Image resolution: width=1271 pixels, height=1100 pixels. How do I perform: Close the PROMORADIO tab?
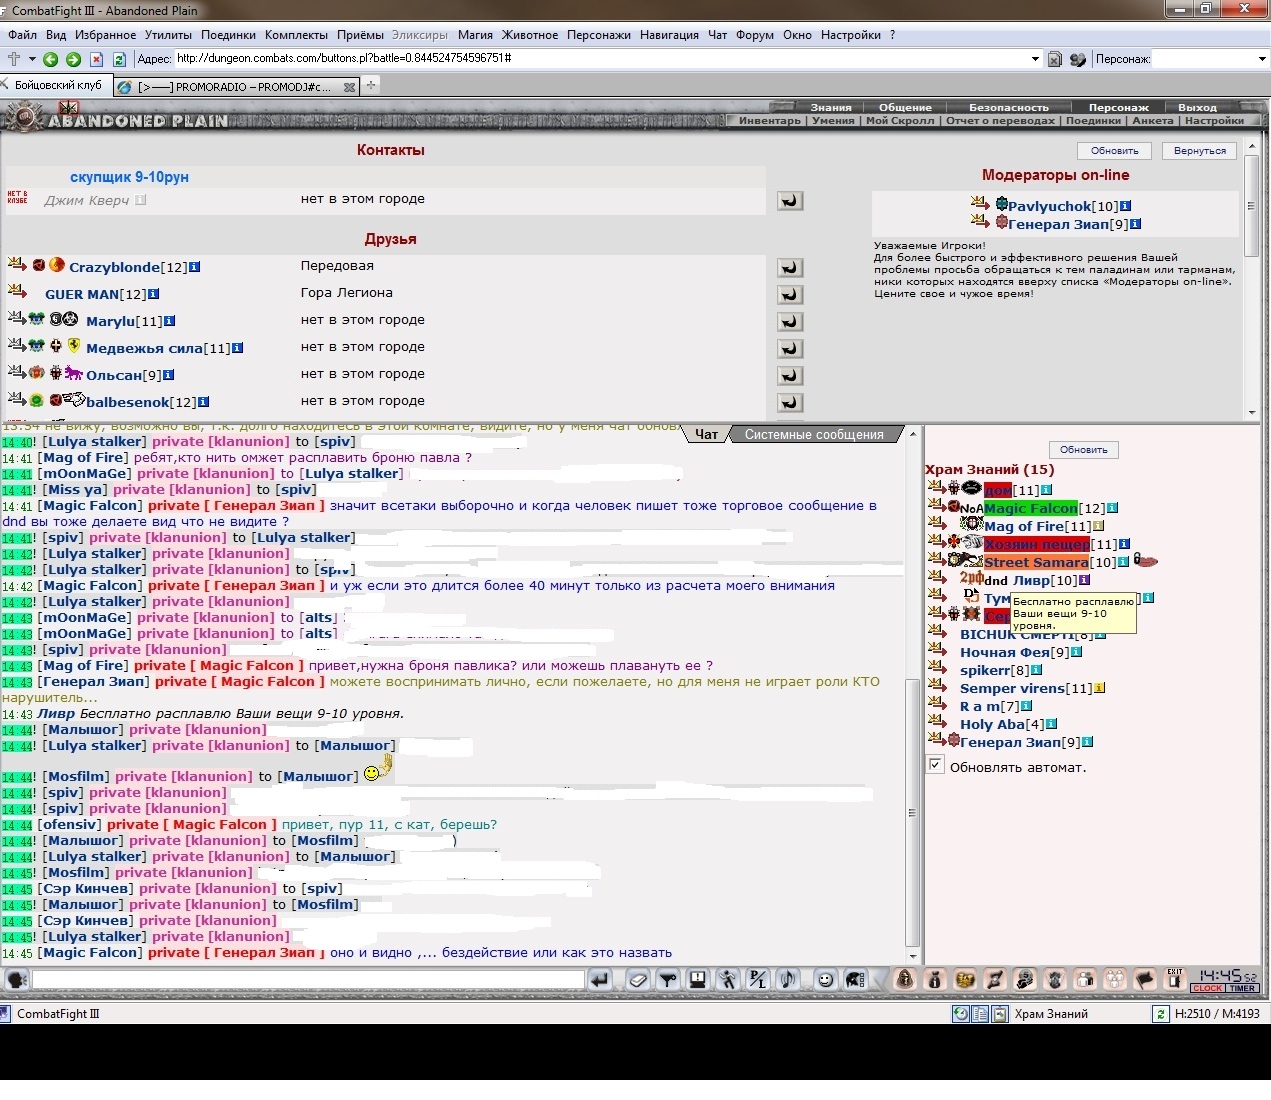[349, 87]
